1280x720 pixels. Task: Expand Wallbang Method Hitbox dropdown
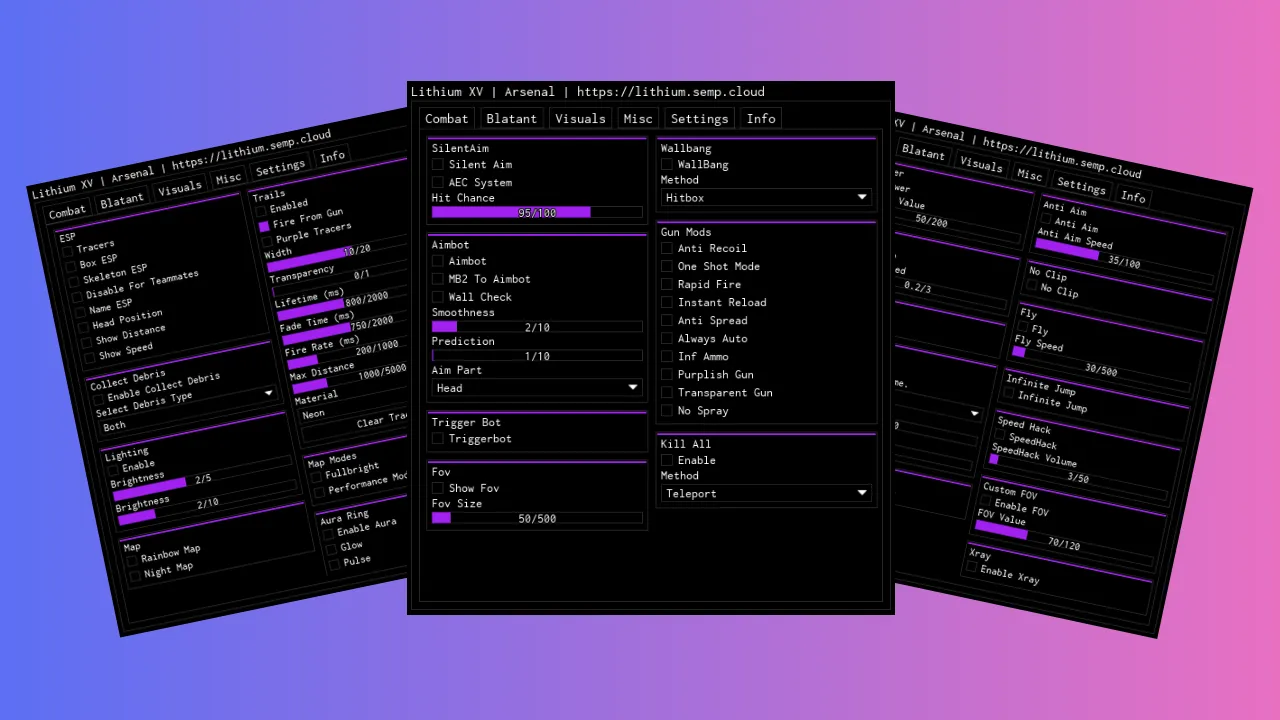tap(766, 198)
